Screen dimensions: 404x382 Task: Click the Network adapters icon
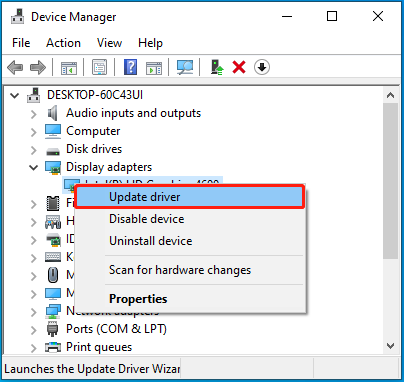[53, 311]
